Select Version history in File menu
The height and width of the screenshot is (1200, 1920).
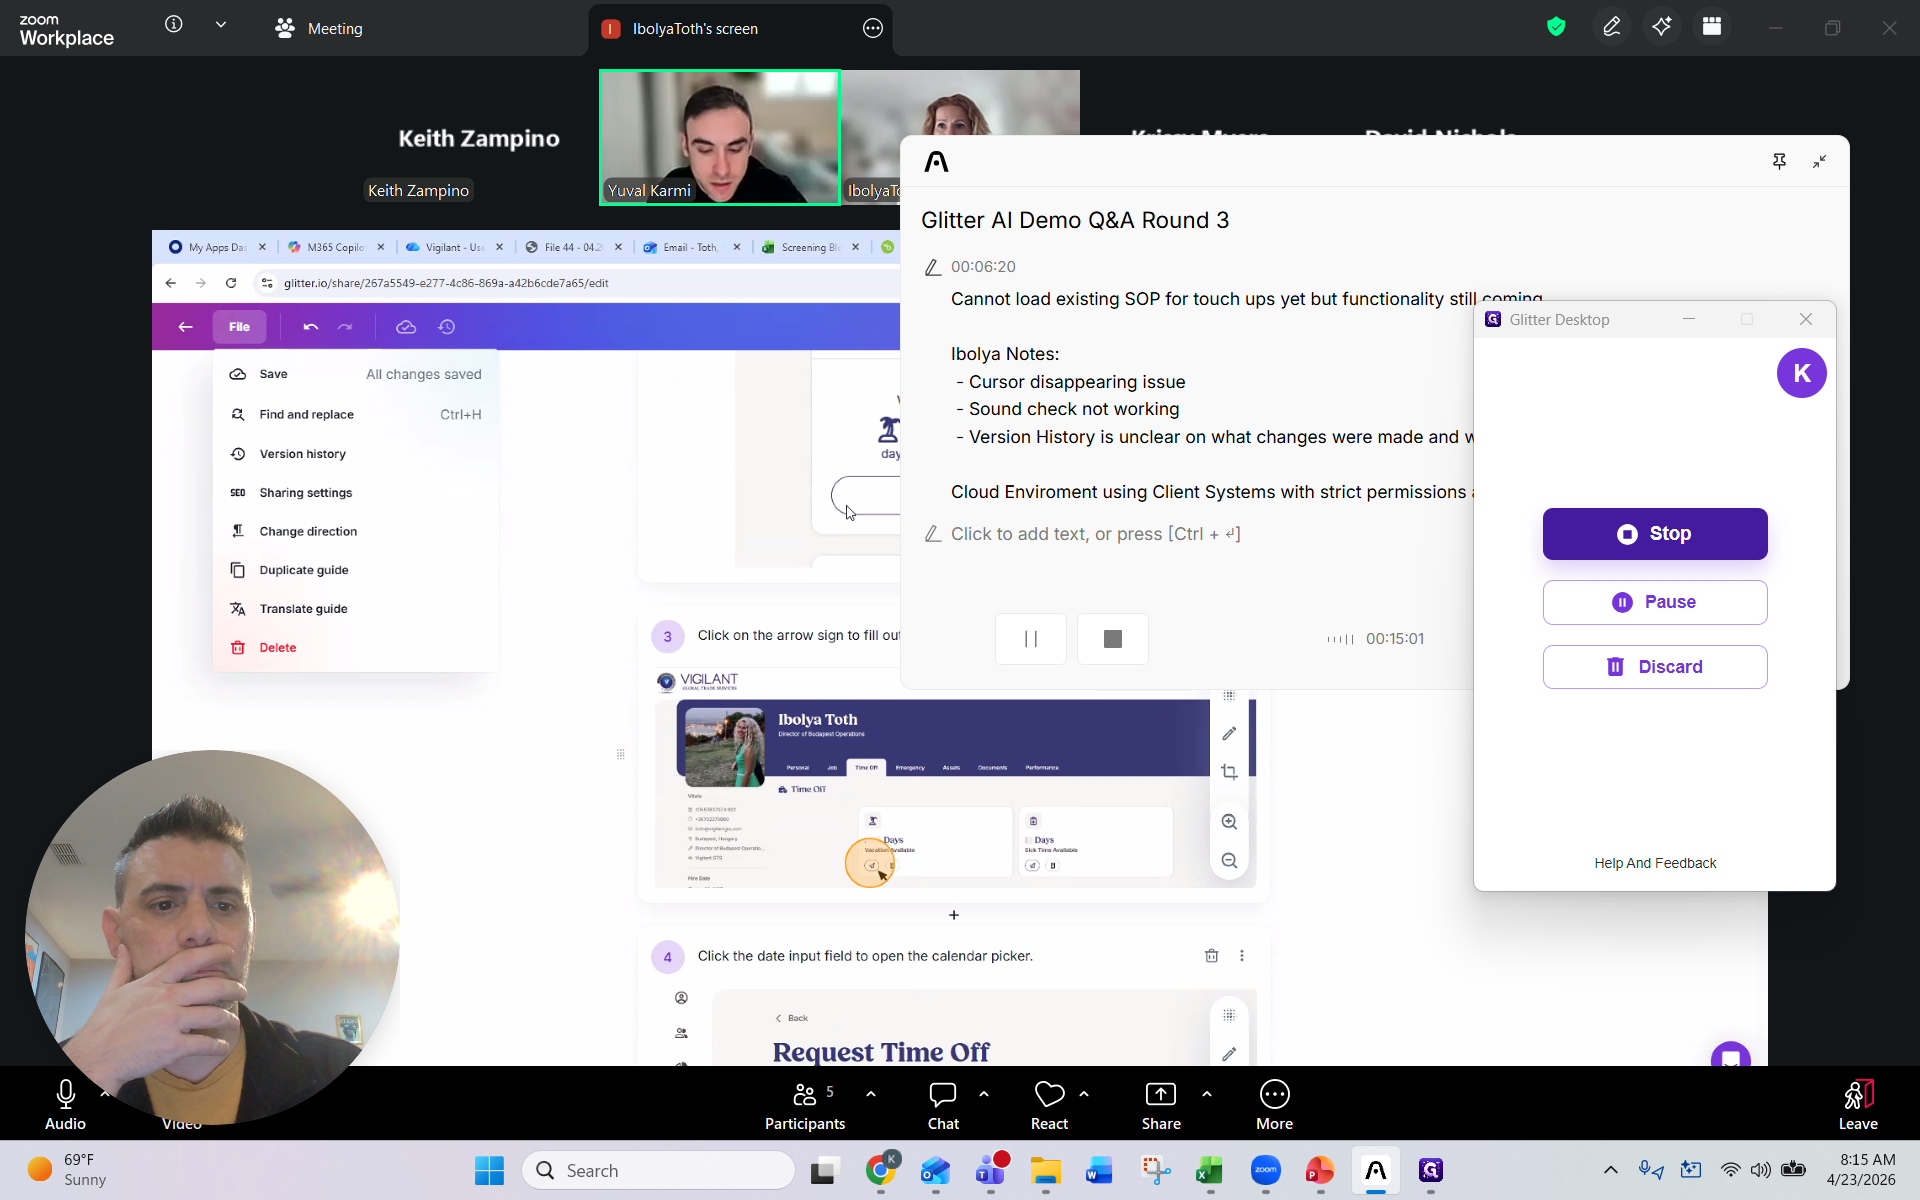click(302, 454)
